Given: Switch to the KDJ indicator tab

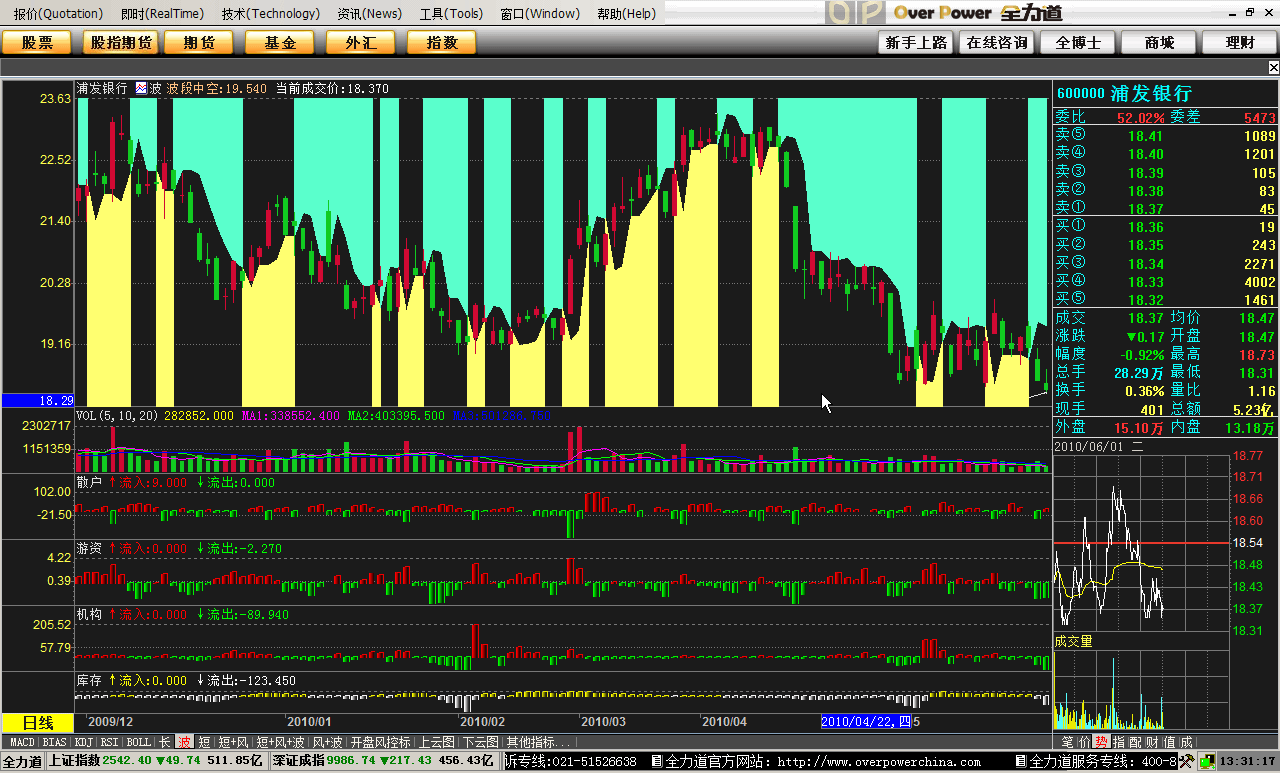Looking at the screenshot, I should pos(84,742).
